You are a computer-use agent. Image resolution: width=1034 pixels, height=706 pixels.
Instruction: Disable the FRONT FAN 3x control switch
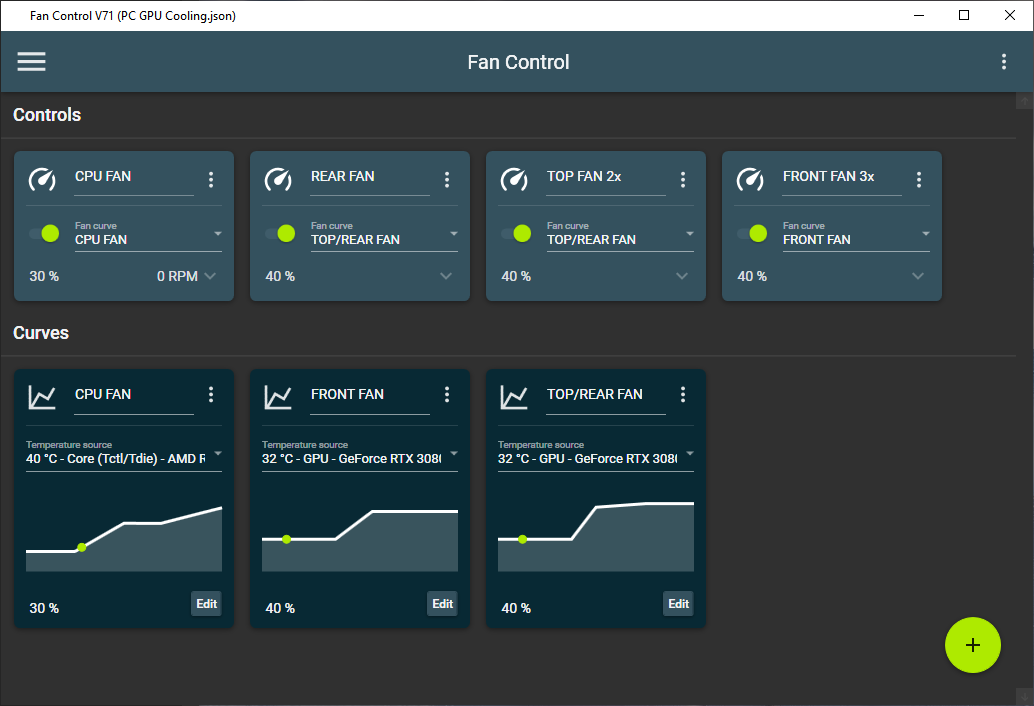752,233
